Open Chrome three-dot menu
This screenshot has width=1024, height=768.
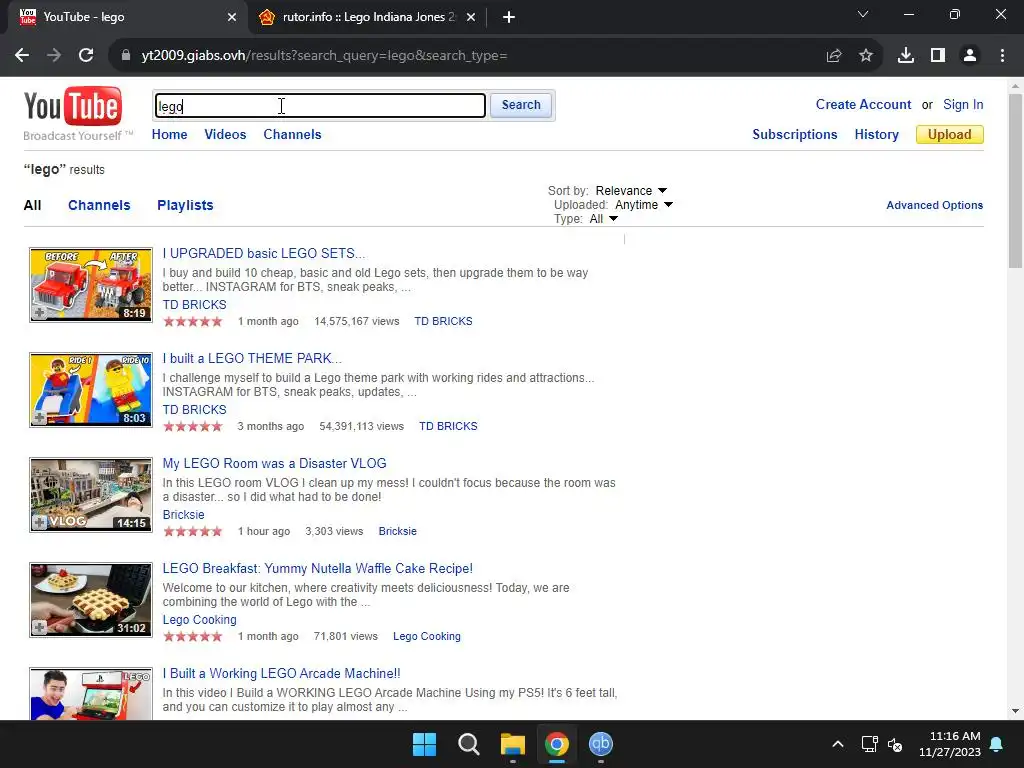point(1002,56)
